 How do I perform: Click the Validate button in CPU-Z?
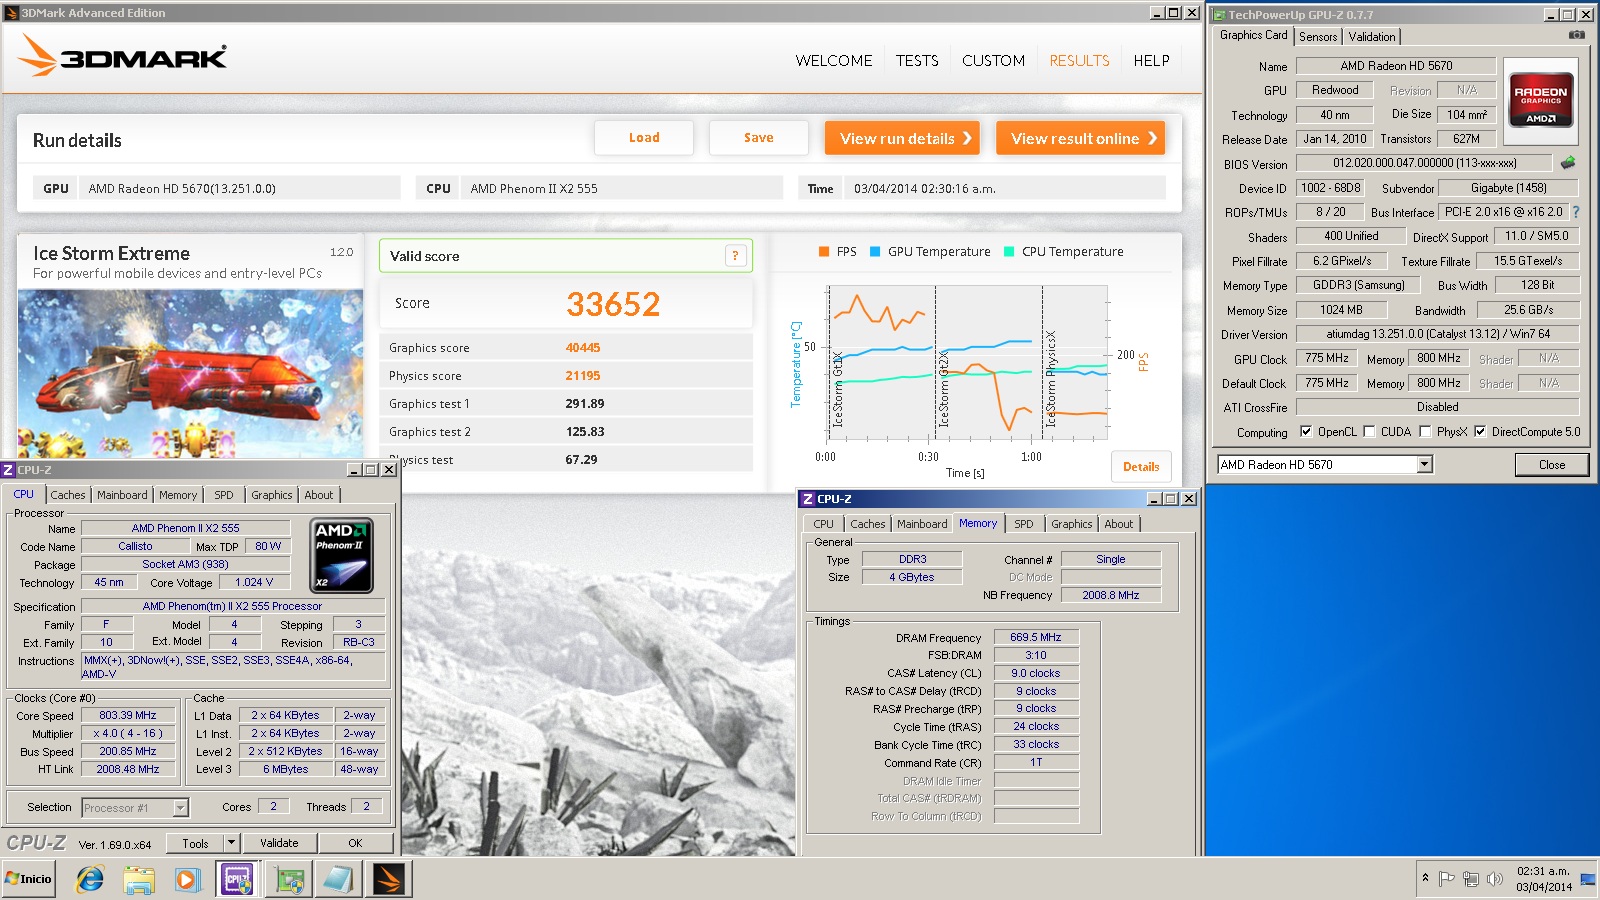pyautogui.click(x=279, y=843)
